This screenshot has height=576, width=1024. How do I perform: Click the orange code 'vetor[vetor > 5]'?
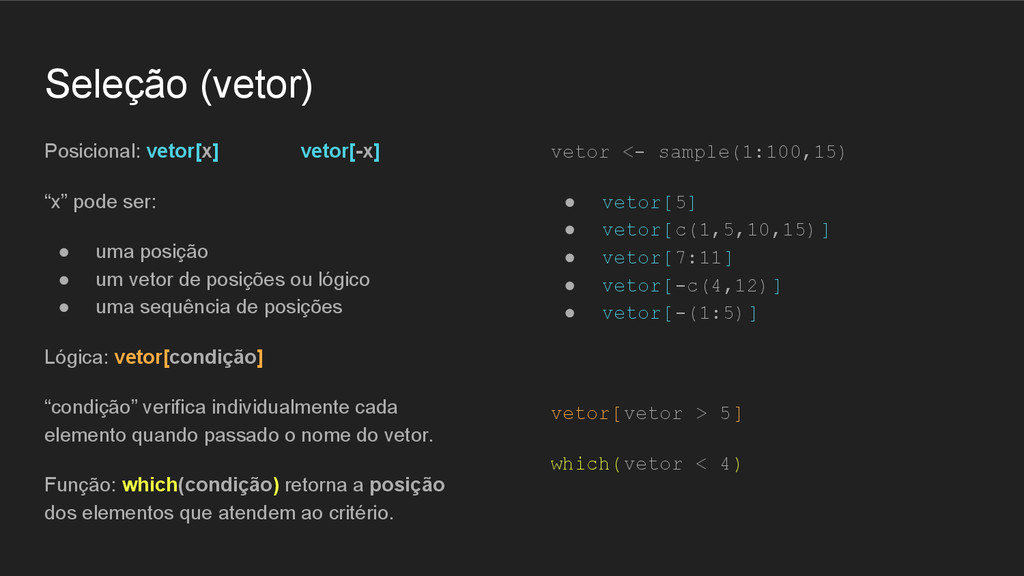pyautogui.click(x=647, y=413)
